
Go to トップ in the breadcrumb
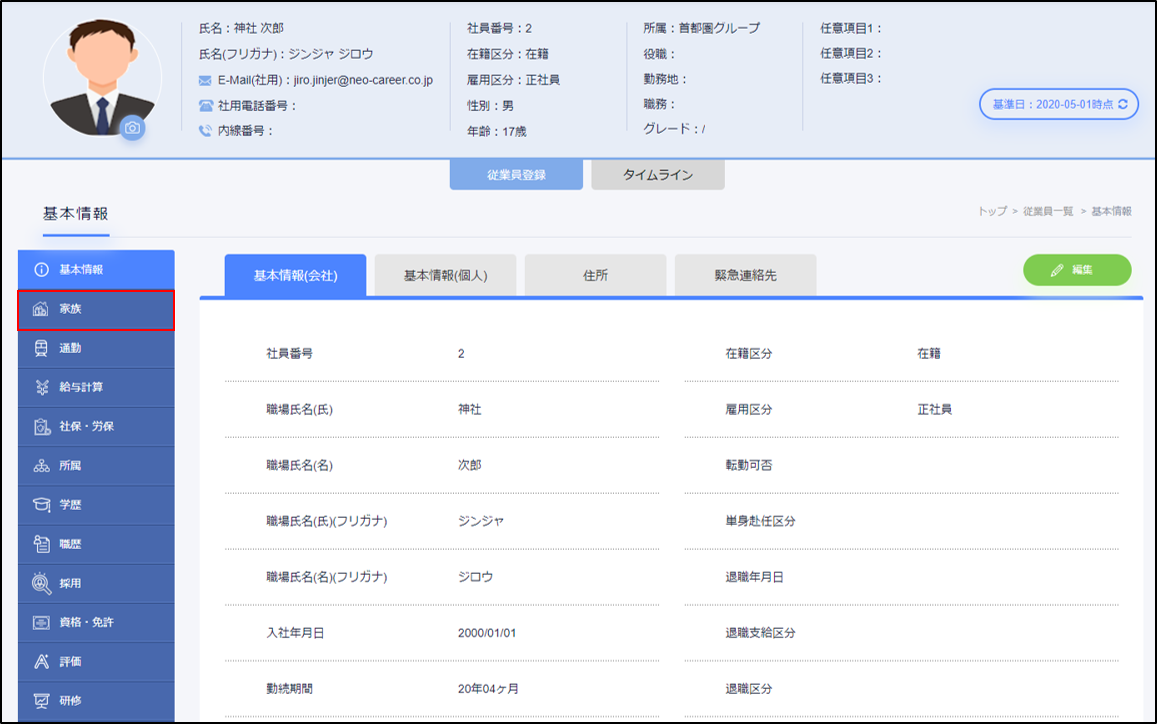[x=992, y=212]
